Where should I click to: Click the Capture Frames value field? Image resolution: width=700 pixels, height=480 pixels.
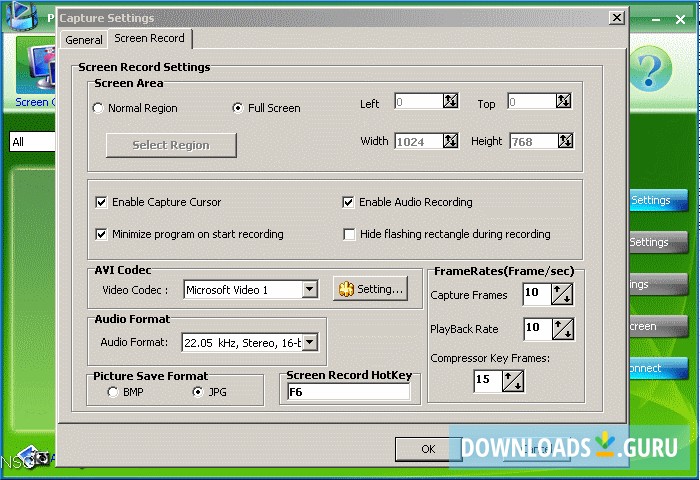537,294
